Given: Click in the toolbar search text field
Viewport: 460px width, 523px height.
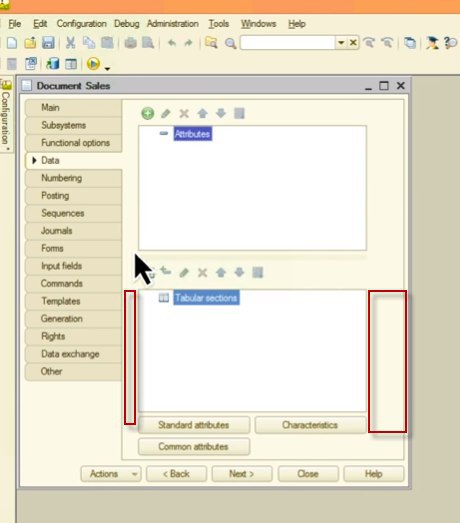Looking at the screenshot, I should click(288, 43).
